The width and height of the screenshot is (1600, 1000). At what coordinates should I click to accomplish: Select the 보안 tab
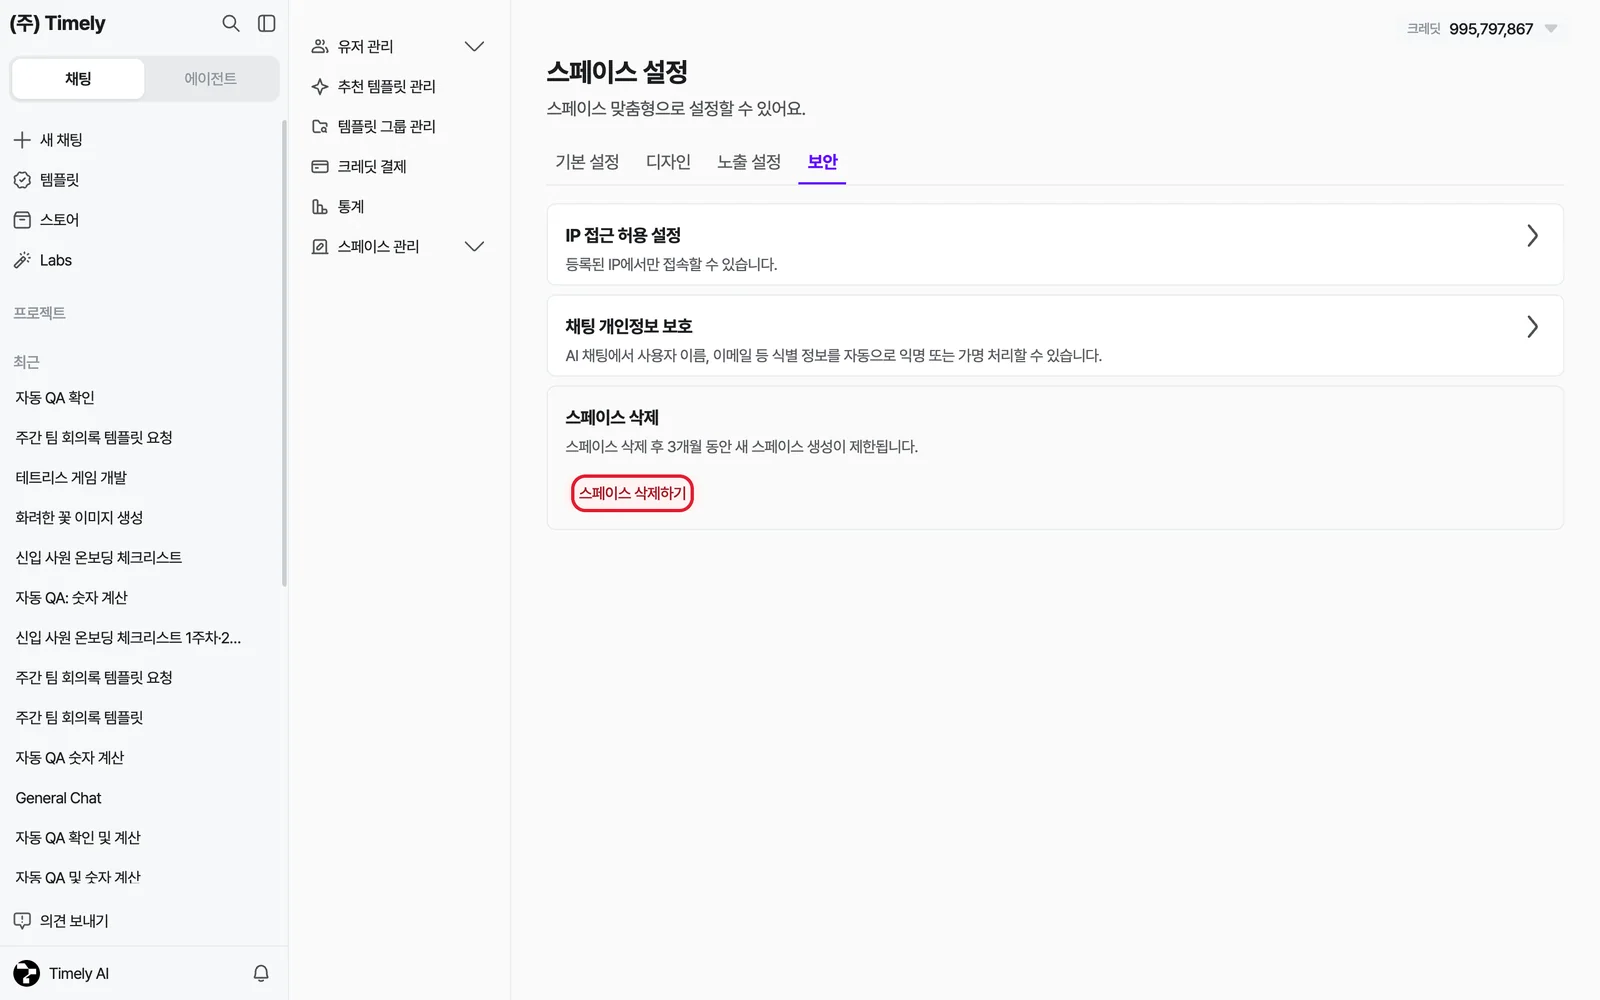[822, 162]
